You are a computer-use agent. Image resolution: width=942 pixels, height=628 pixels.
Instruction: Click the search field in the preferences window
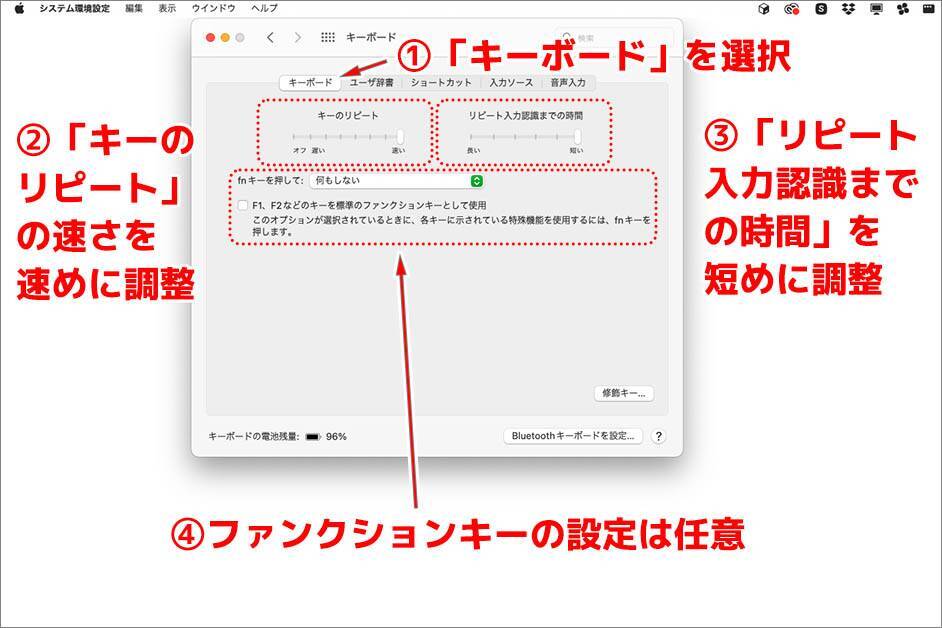click(x=614, y=37)
